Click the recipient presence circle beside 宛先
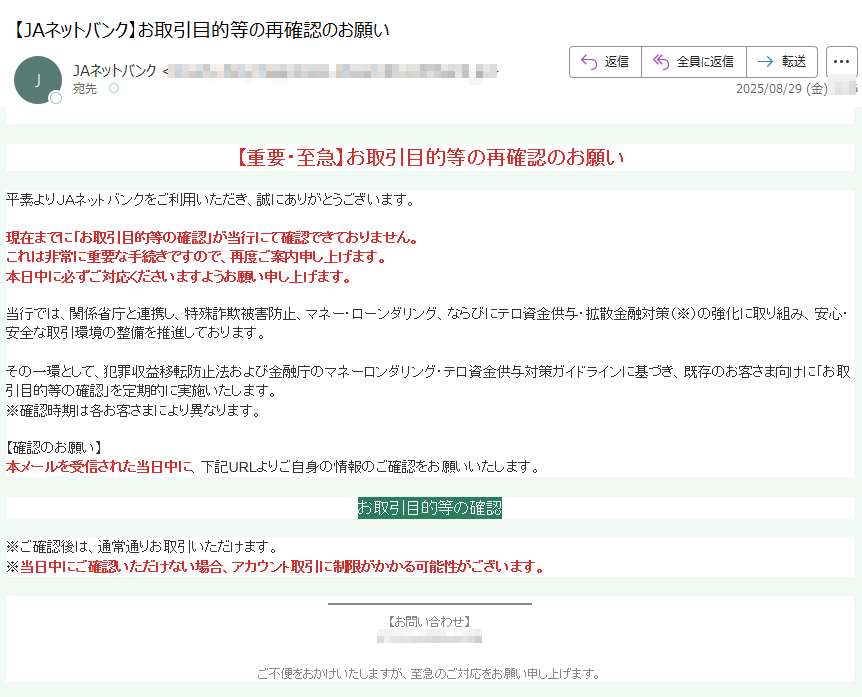Viewport: 862px width, 697px height. 114,88
